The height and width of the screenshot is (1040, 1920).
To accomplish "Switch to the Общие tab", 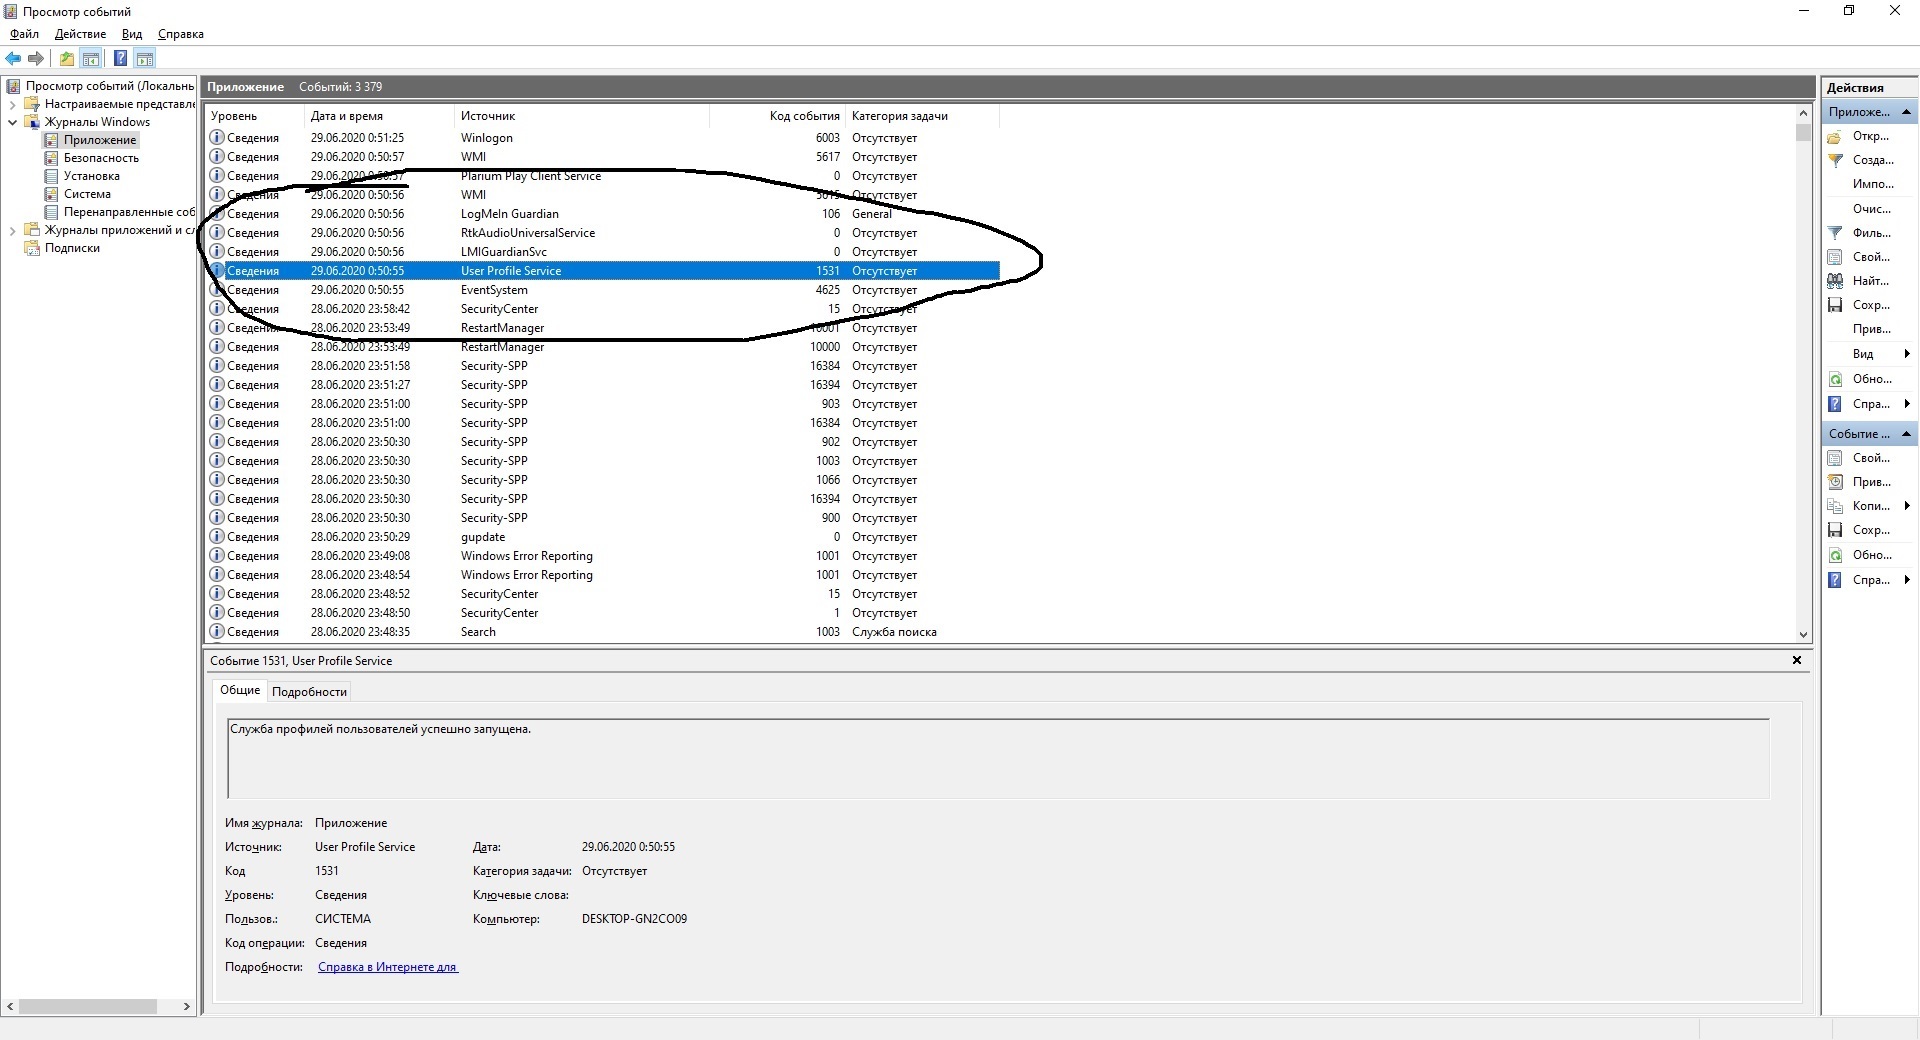I will pos(240,690).
